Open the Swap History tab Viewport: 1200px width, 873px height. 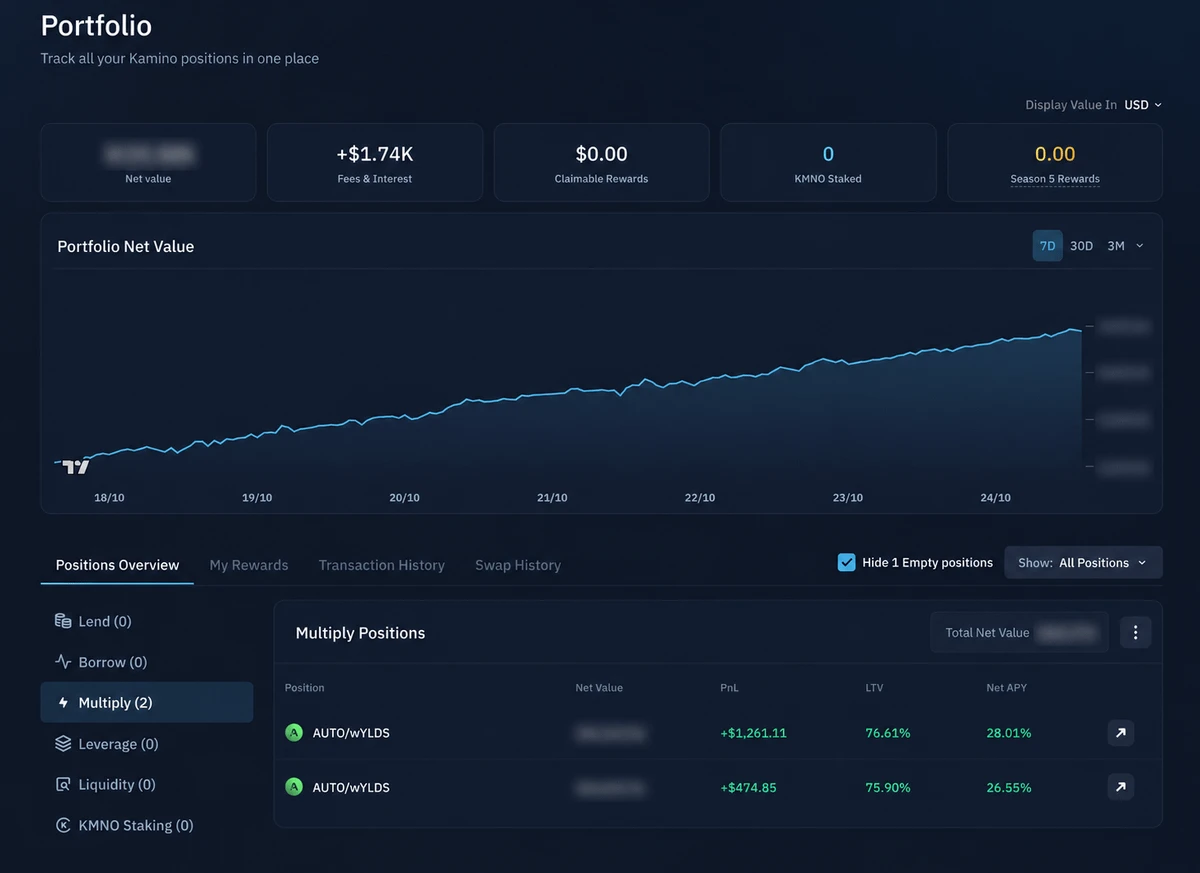tap(518, 565)
